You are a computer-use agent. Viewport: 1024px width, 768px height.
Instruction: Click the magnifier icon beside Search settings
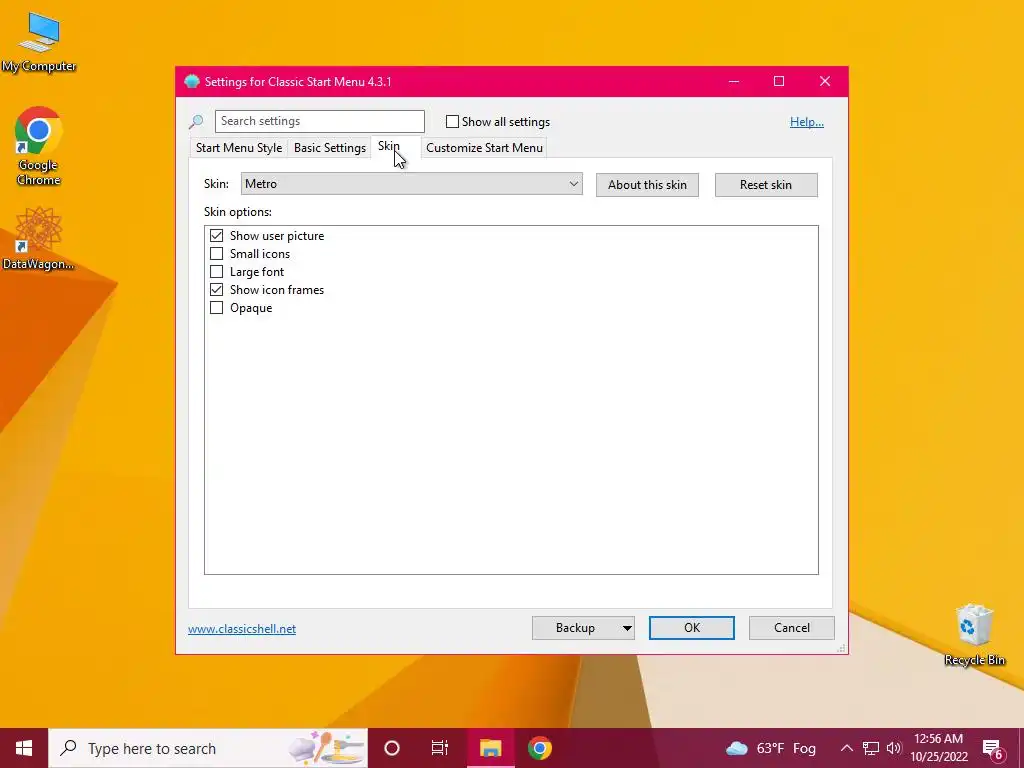[x=196, y=122]
